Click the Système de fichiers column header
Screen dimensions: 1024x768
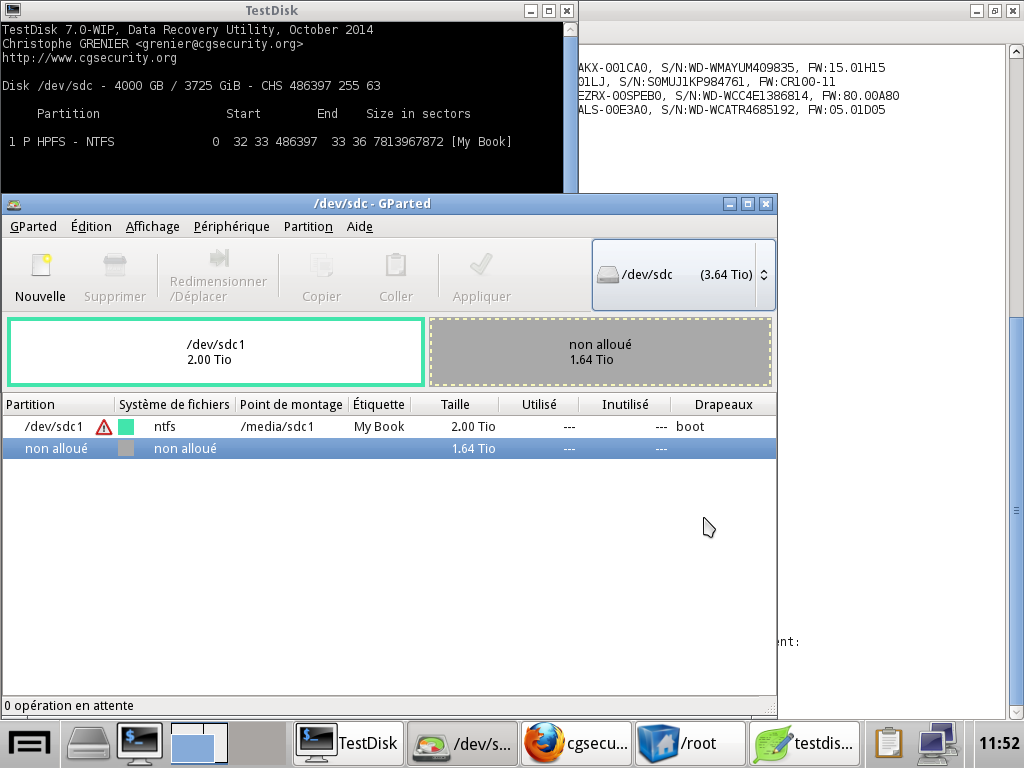(174, 405)
